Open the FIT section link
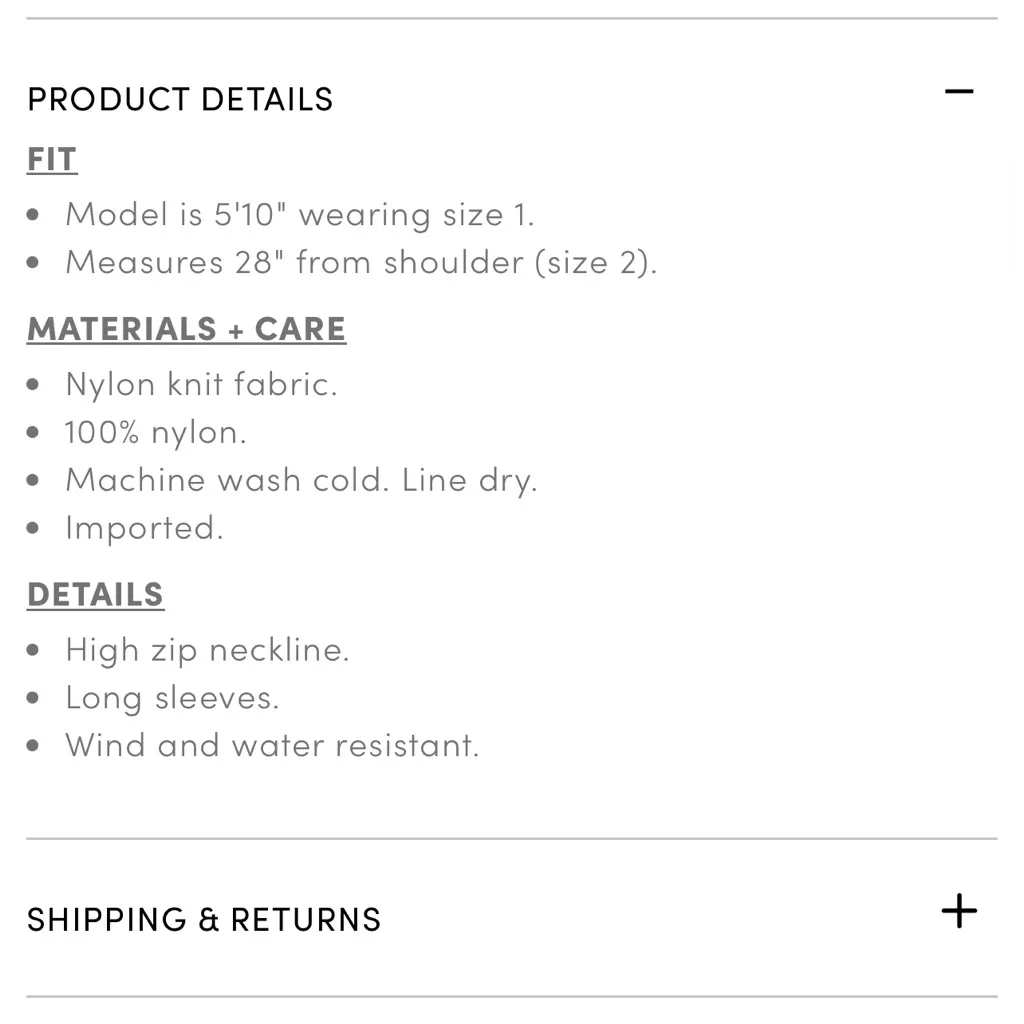Screen dimensions: 1024x1024 (x=51, y=159)
